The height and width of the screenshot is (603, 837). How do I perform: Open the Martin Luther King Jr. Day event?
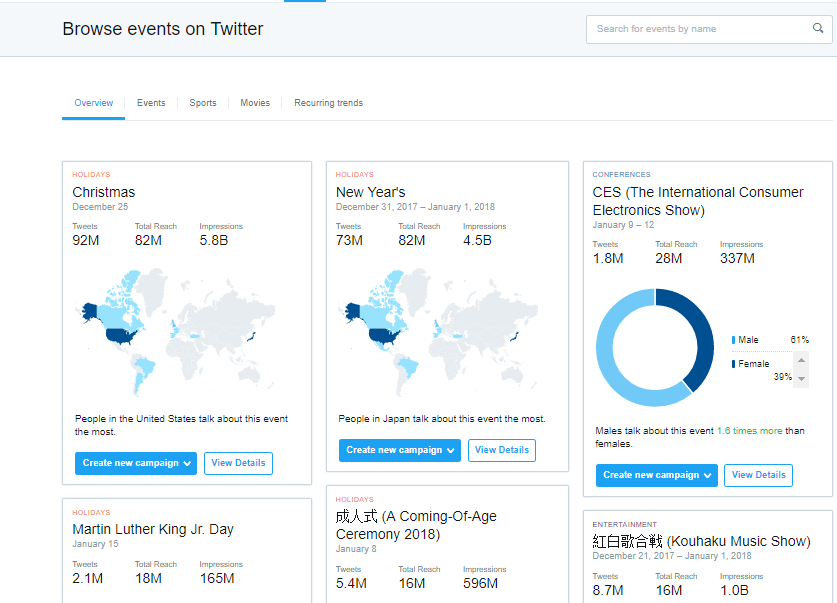click(151, 529)
